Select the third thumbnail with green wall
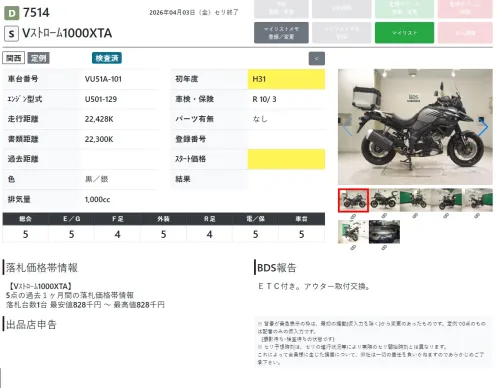Screen dimensions: 500x388 [415, 200]
